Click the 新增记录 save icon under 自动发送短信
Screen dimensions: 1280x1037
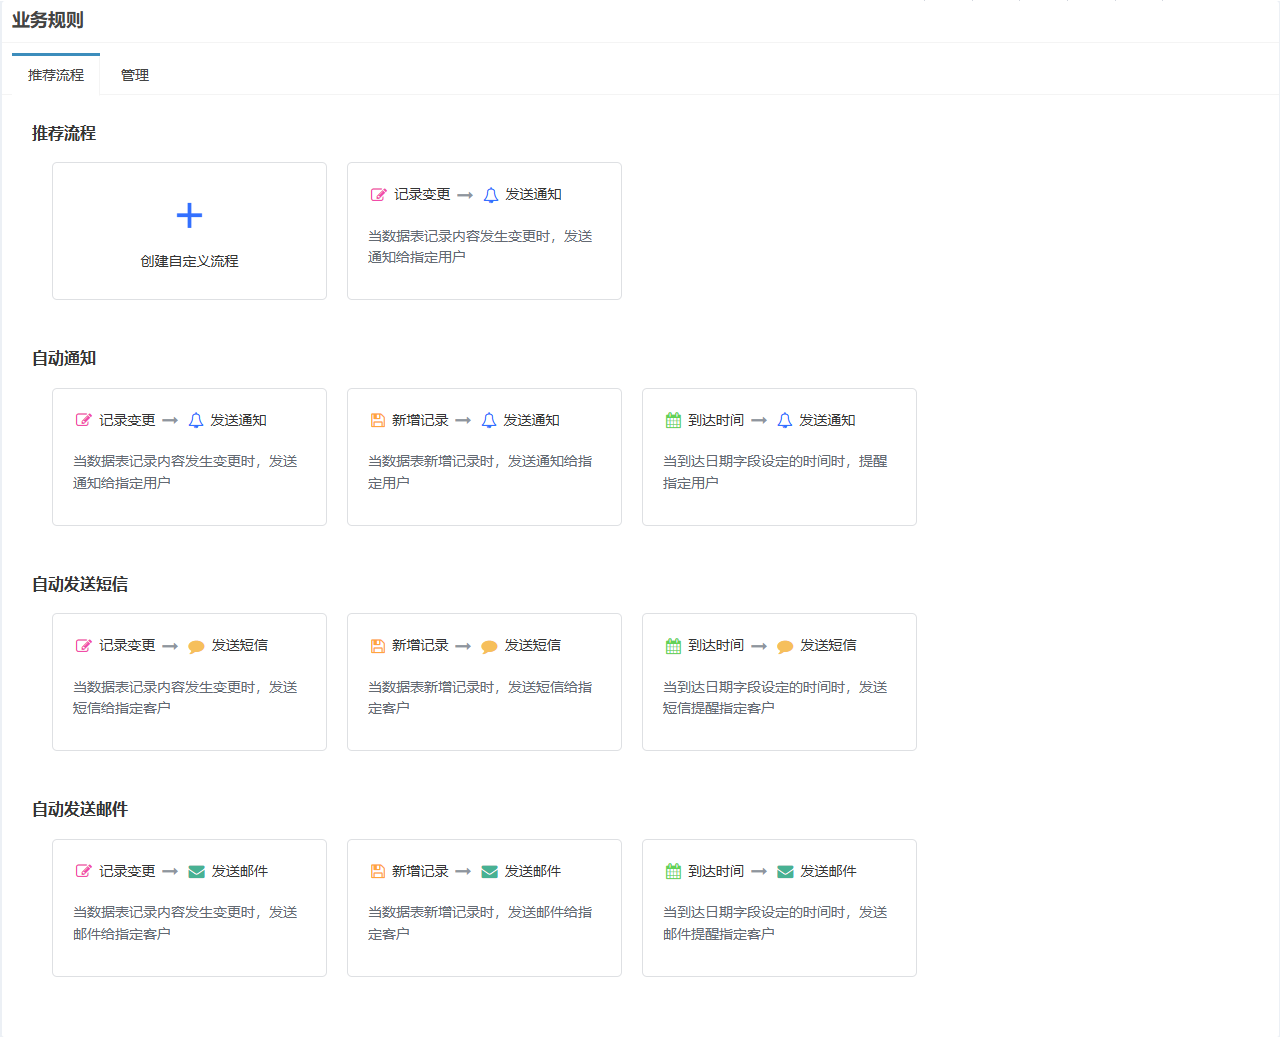[378, 646]
